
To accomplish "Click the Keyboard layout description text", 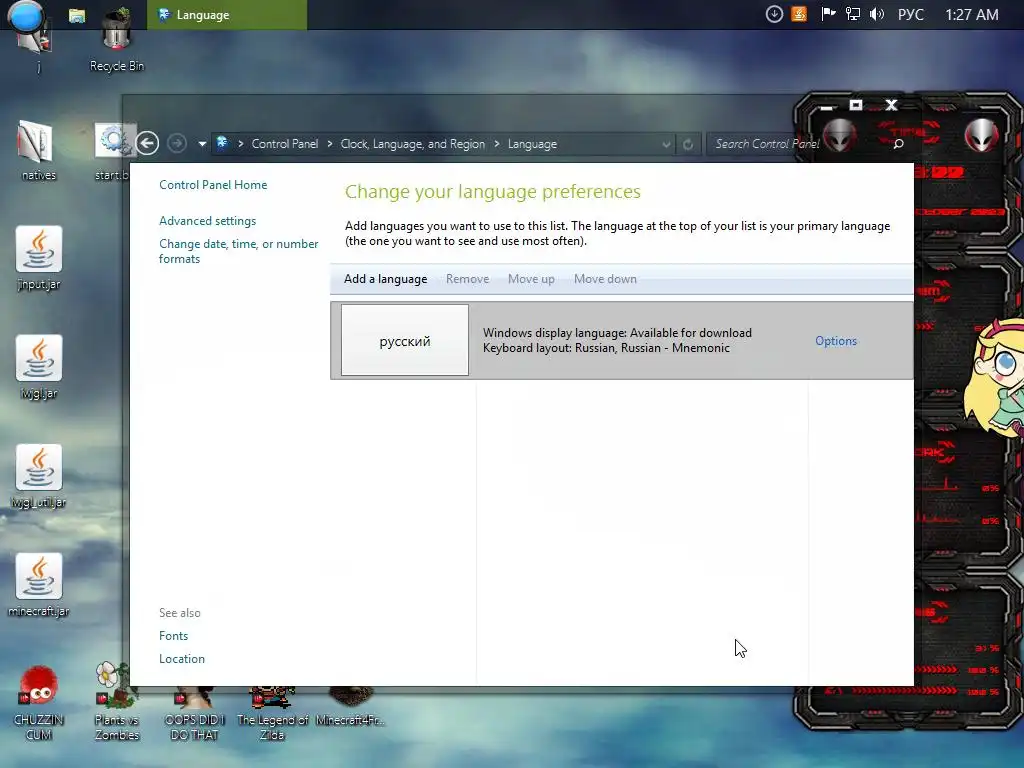I will click(606, 348).
